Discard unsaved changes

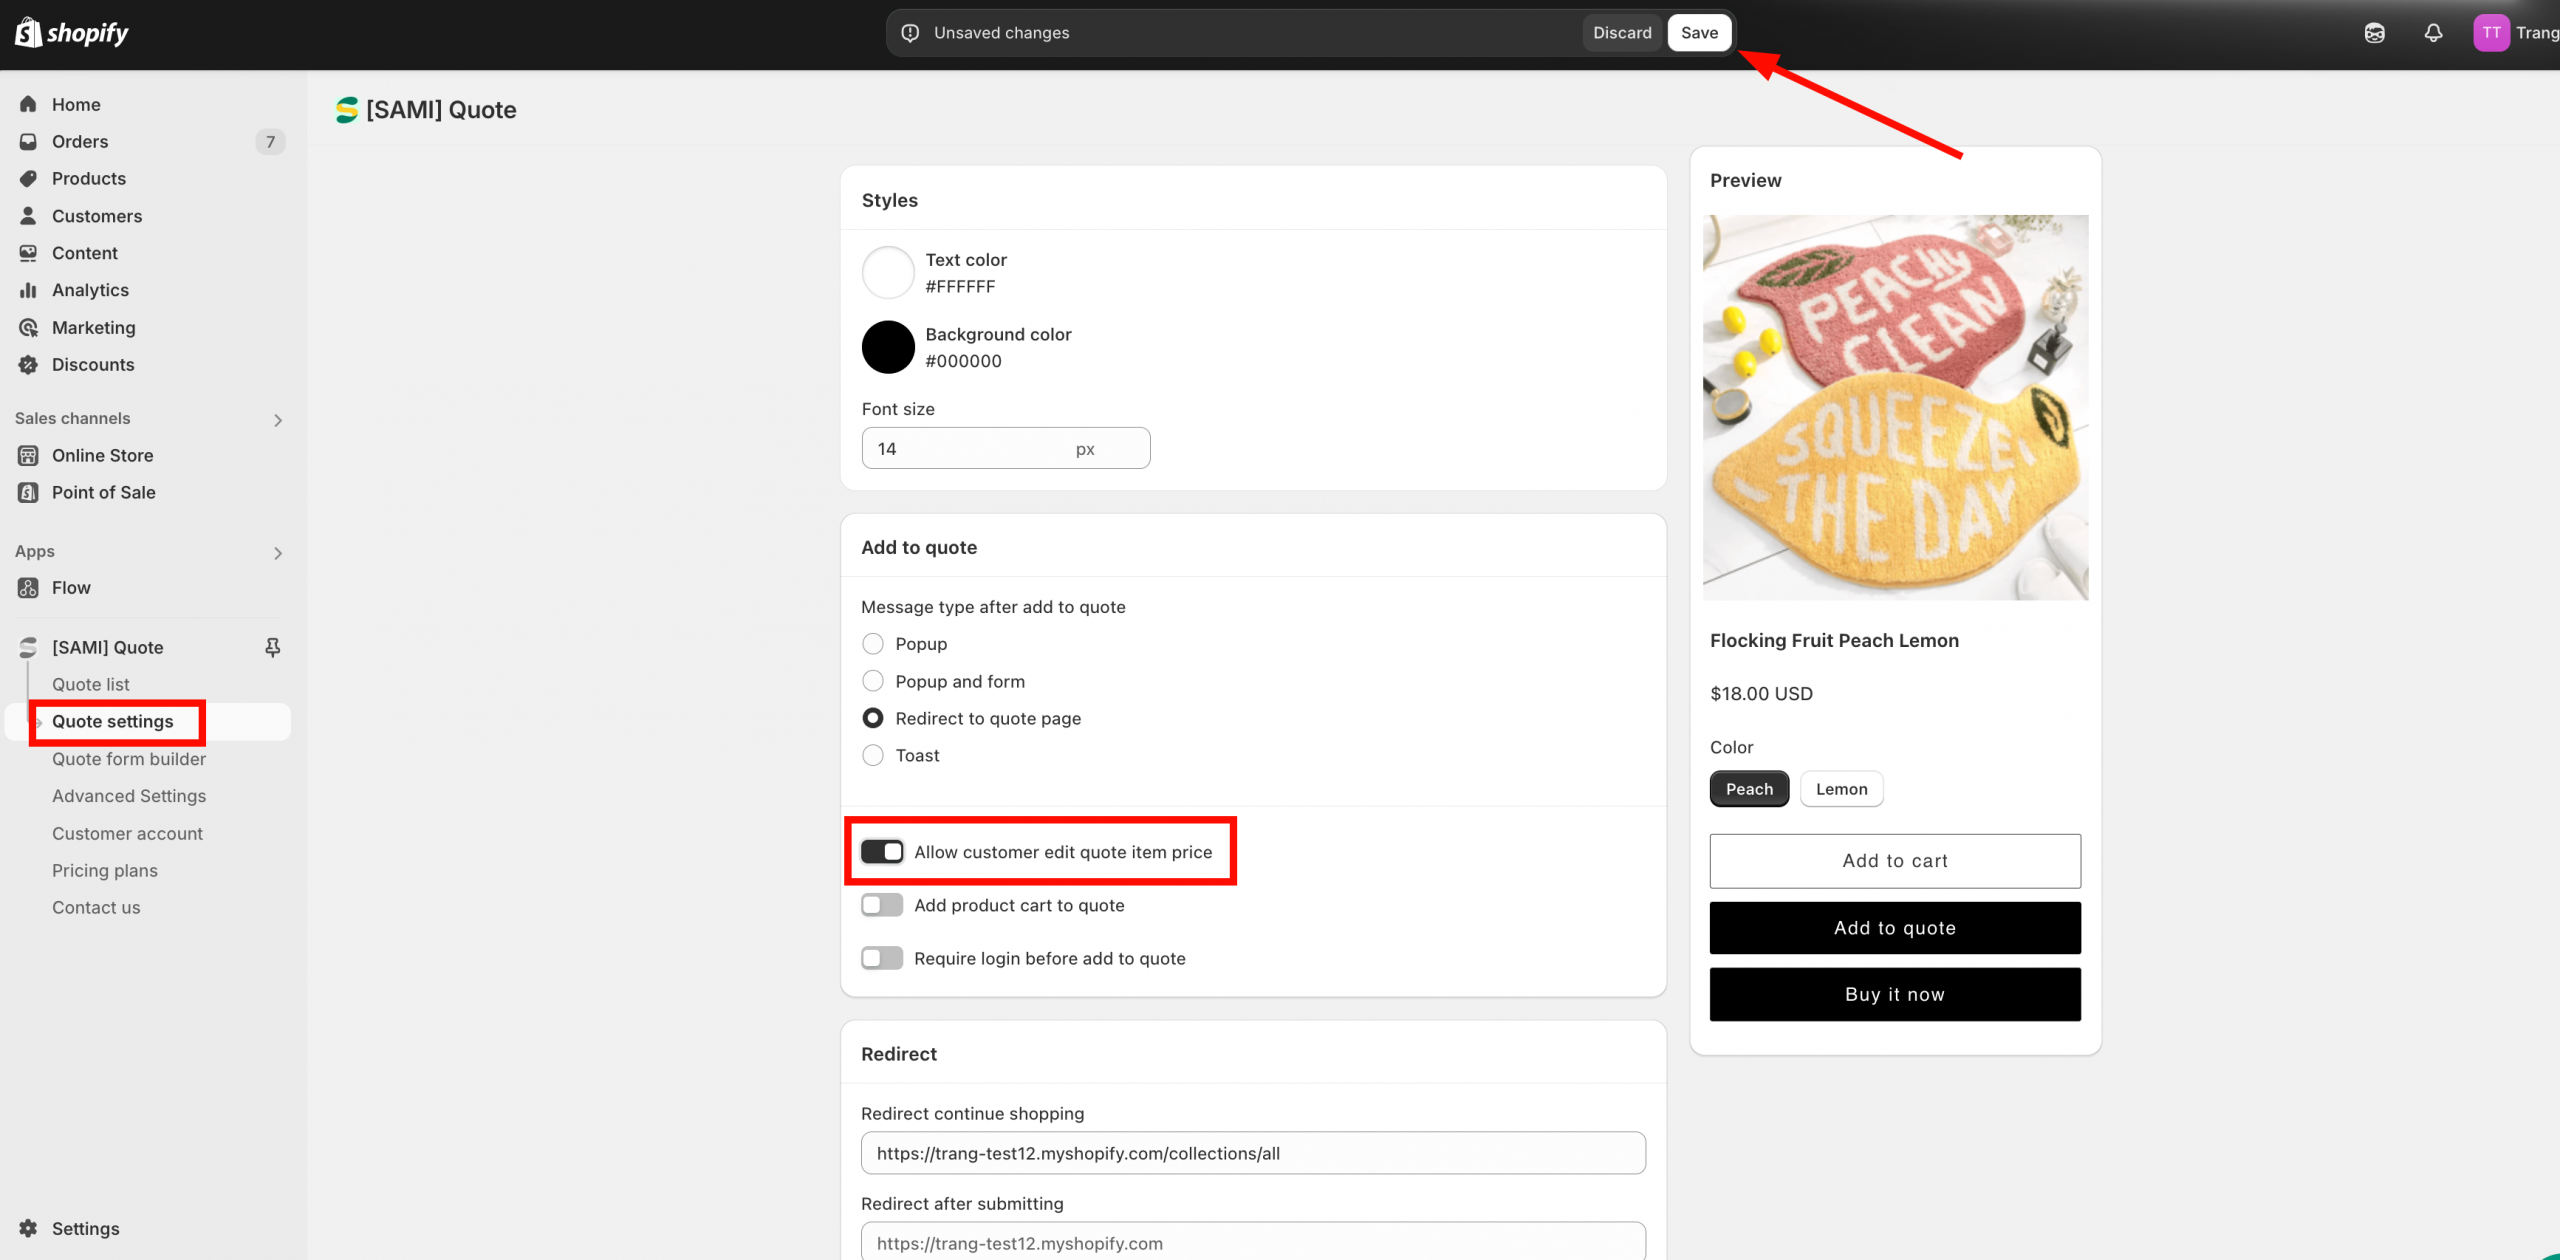(x=1622, y=33)
